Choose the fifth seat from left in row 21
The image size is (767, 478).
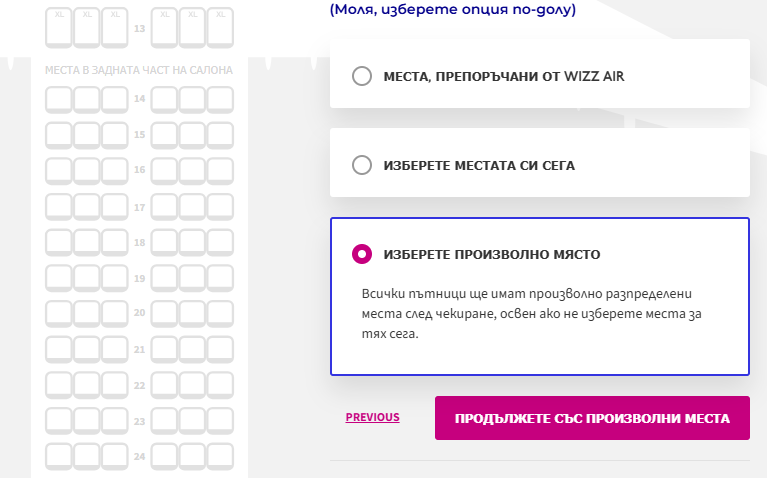192,349
